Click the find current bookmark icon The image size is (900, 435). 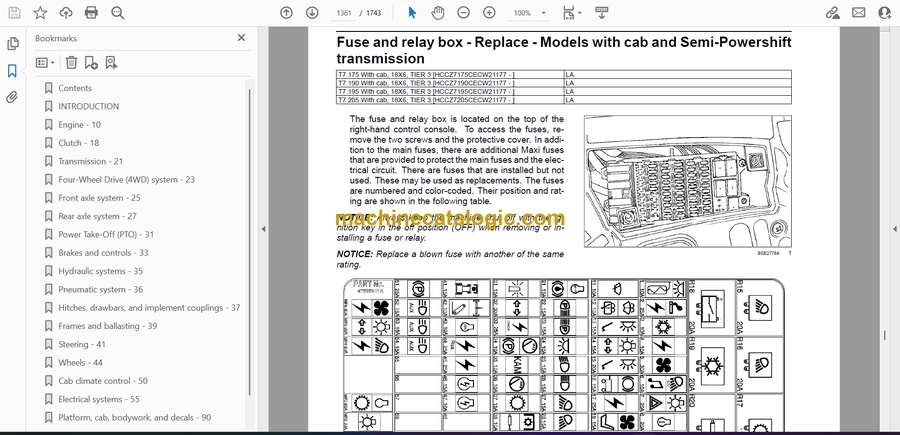click(x=111, y=63)
